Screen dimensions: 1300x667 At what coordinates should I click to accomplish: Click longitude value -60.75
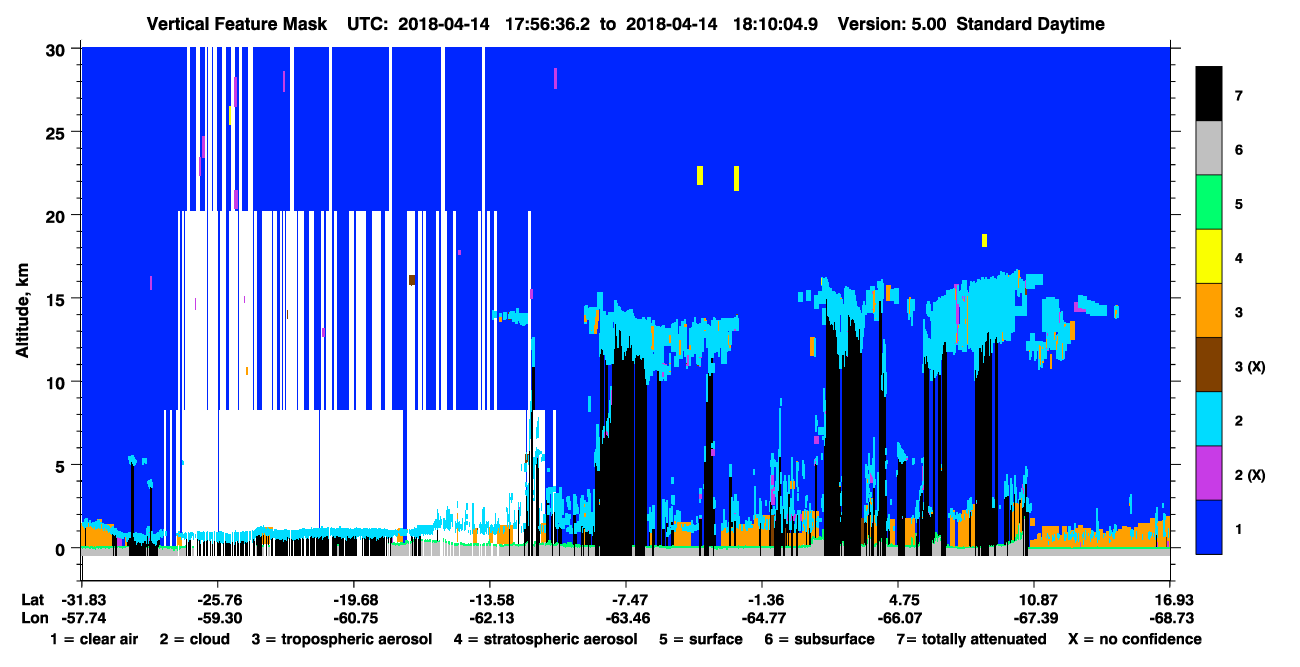pyautogui.click(x=354, y=619)
